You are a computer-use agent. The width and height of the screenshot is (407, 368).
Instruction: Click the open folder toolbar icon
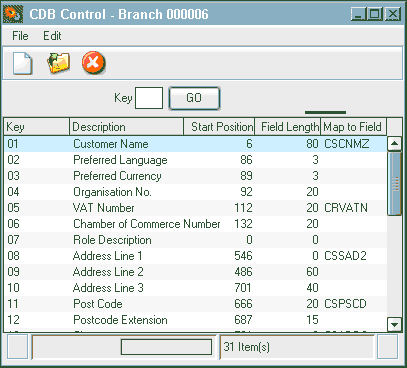click(58, 63)
